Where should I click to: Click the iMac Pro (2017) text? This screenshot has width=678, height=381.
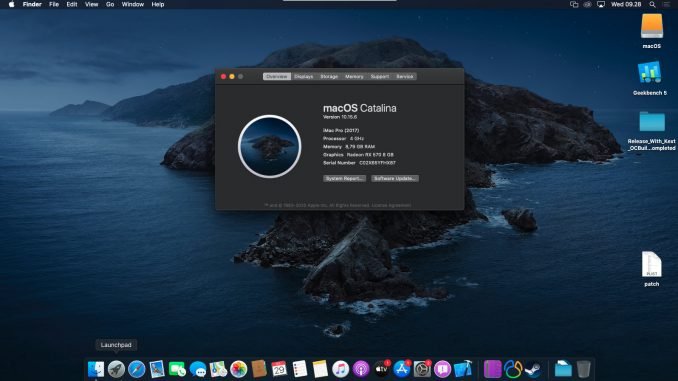click(x=341, y=130)
